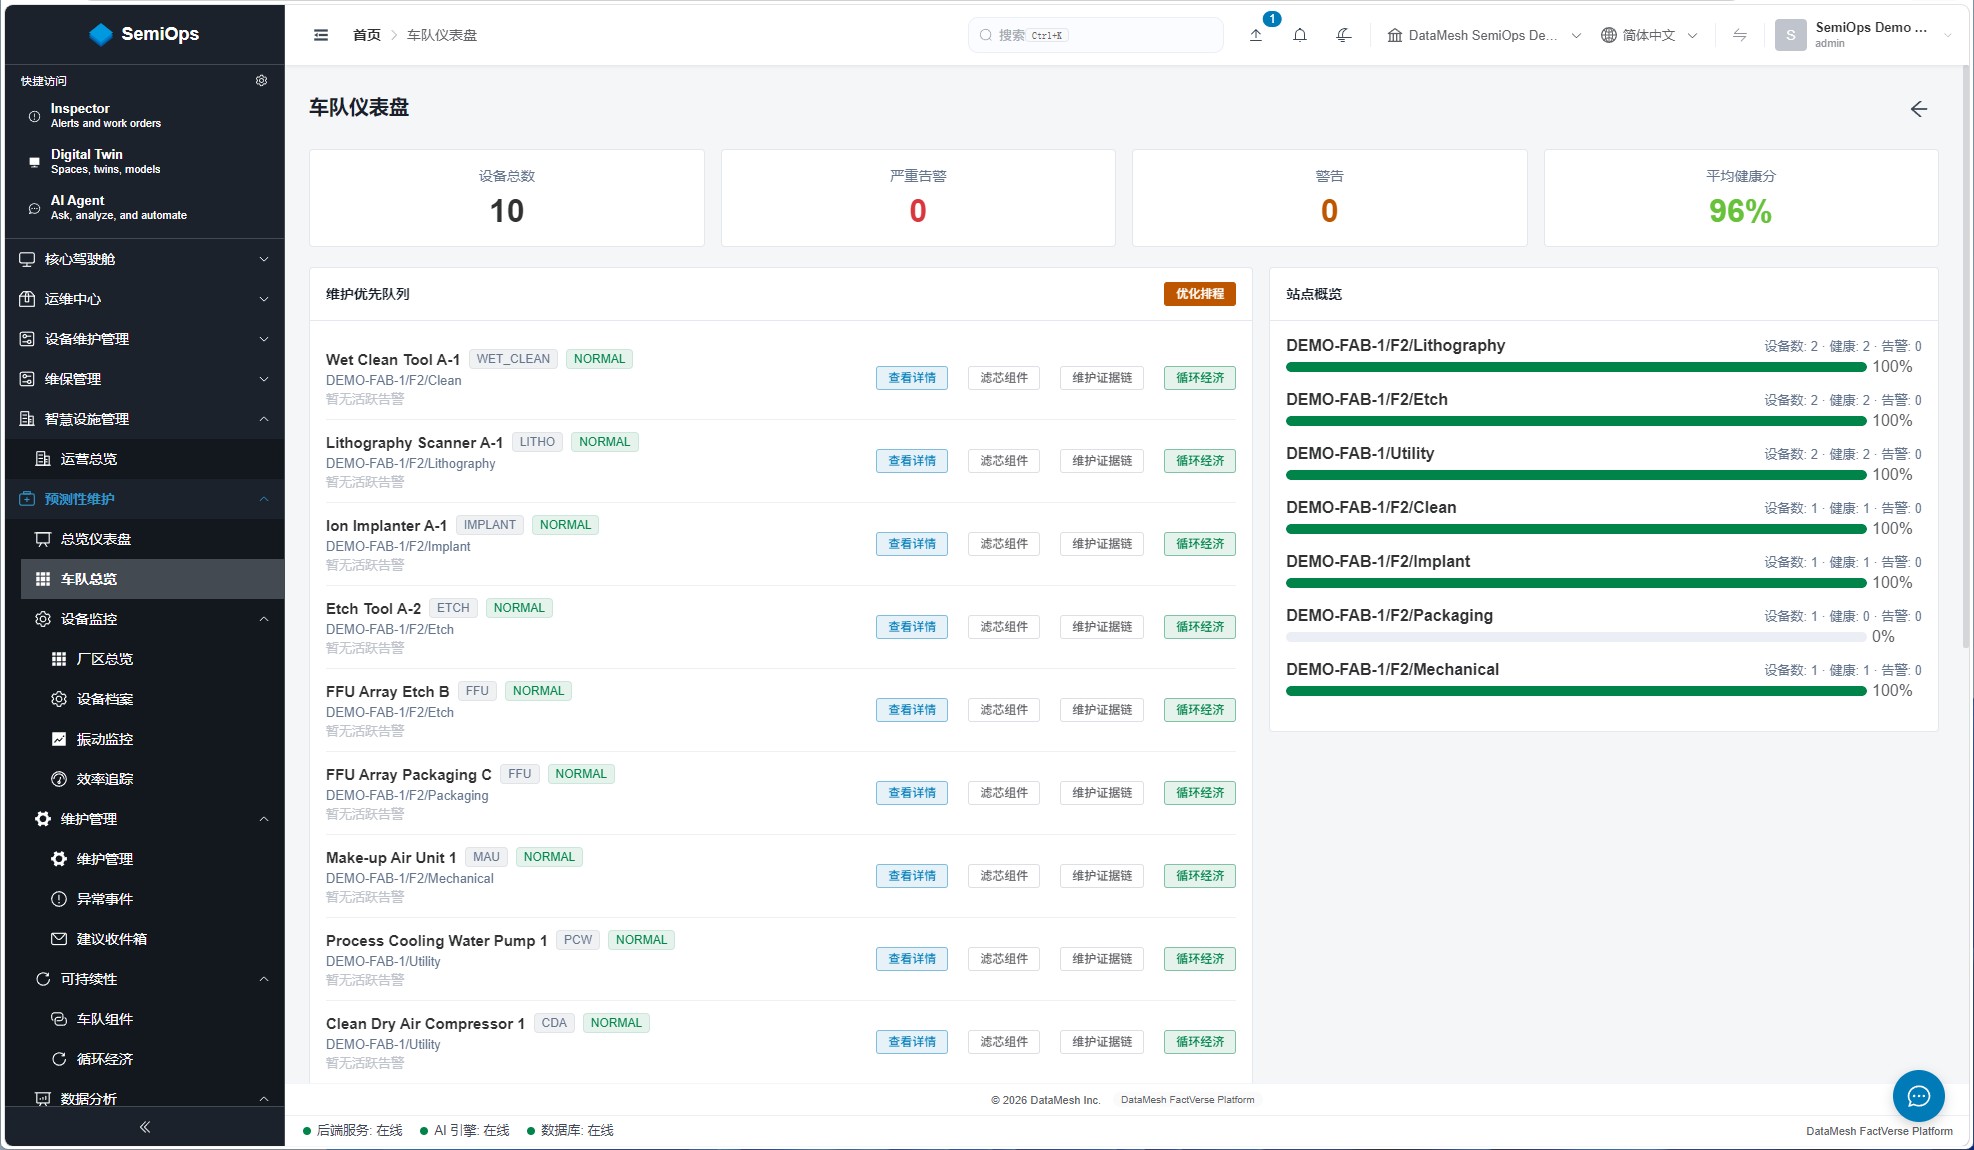Click quick access settings gear icon

tap(261, 81)
